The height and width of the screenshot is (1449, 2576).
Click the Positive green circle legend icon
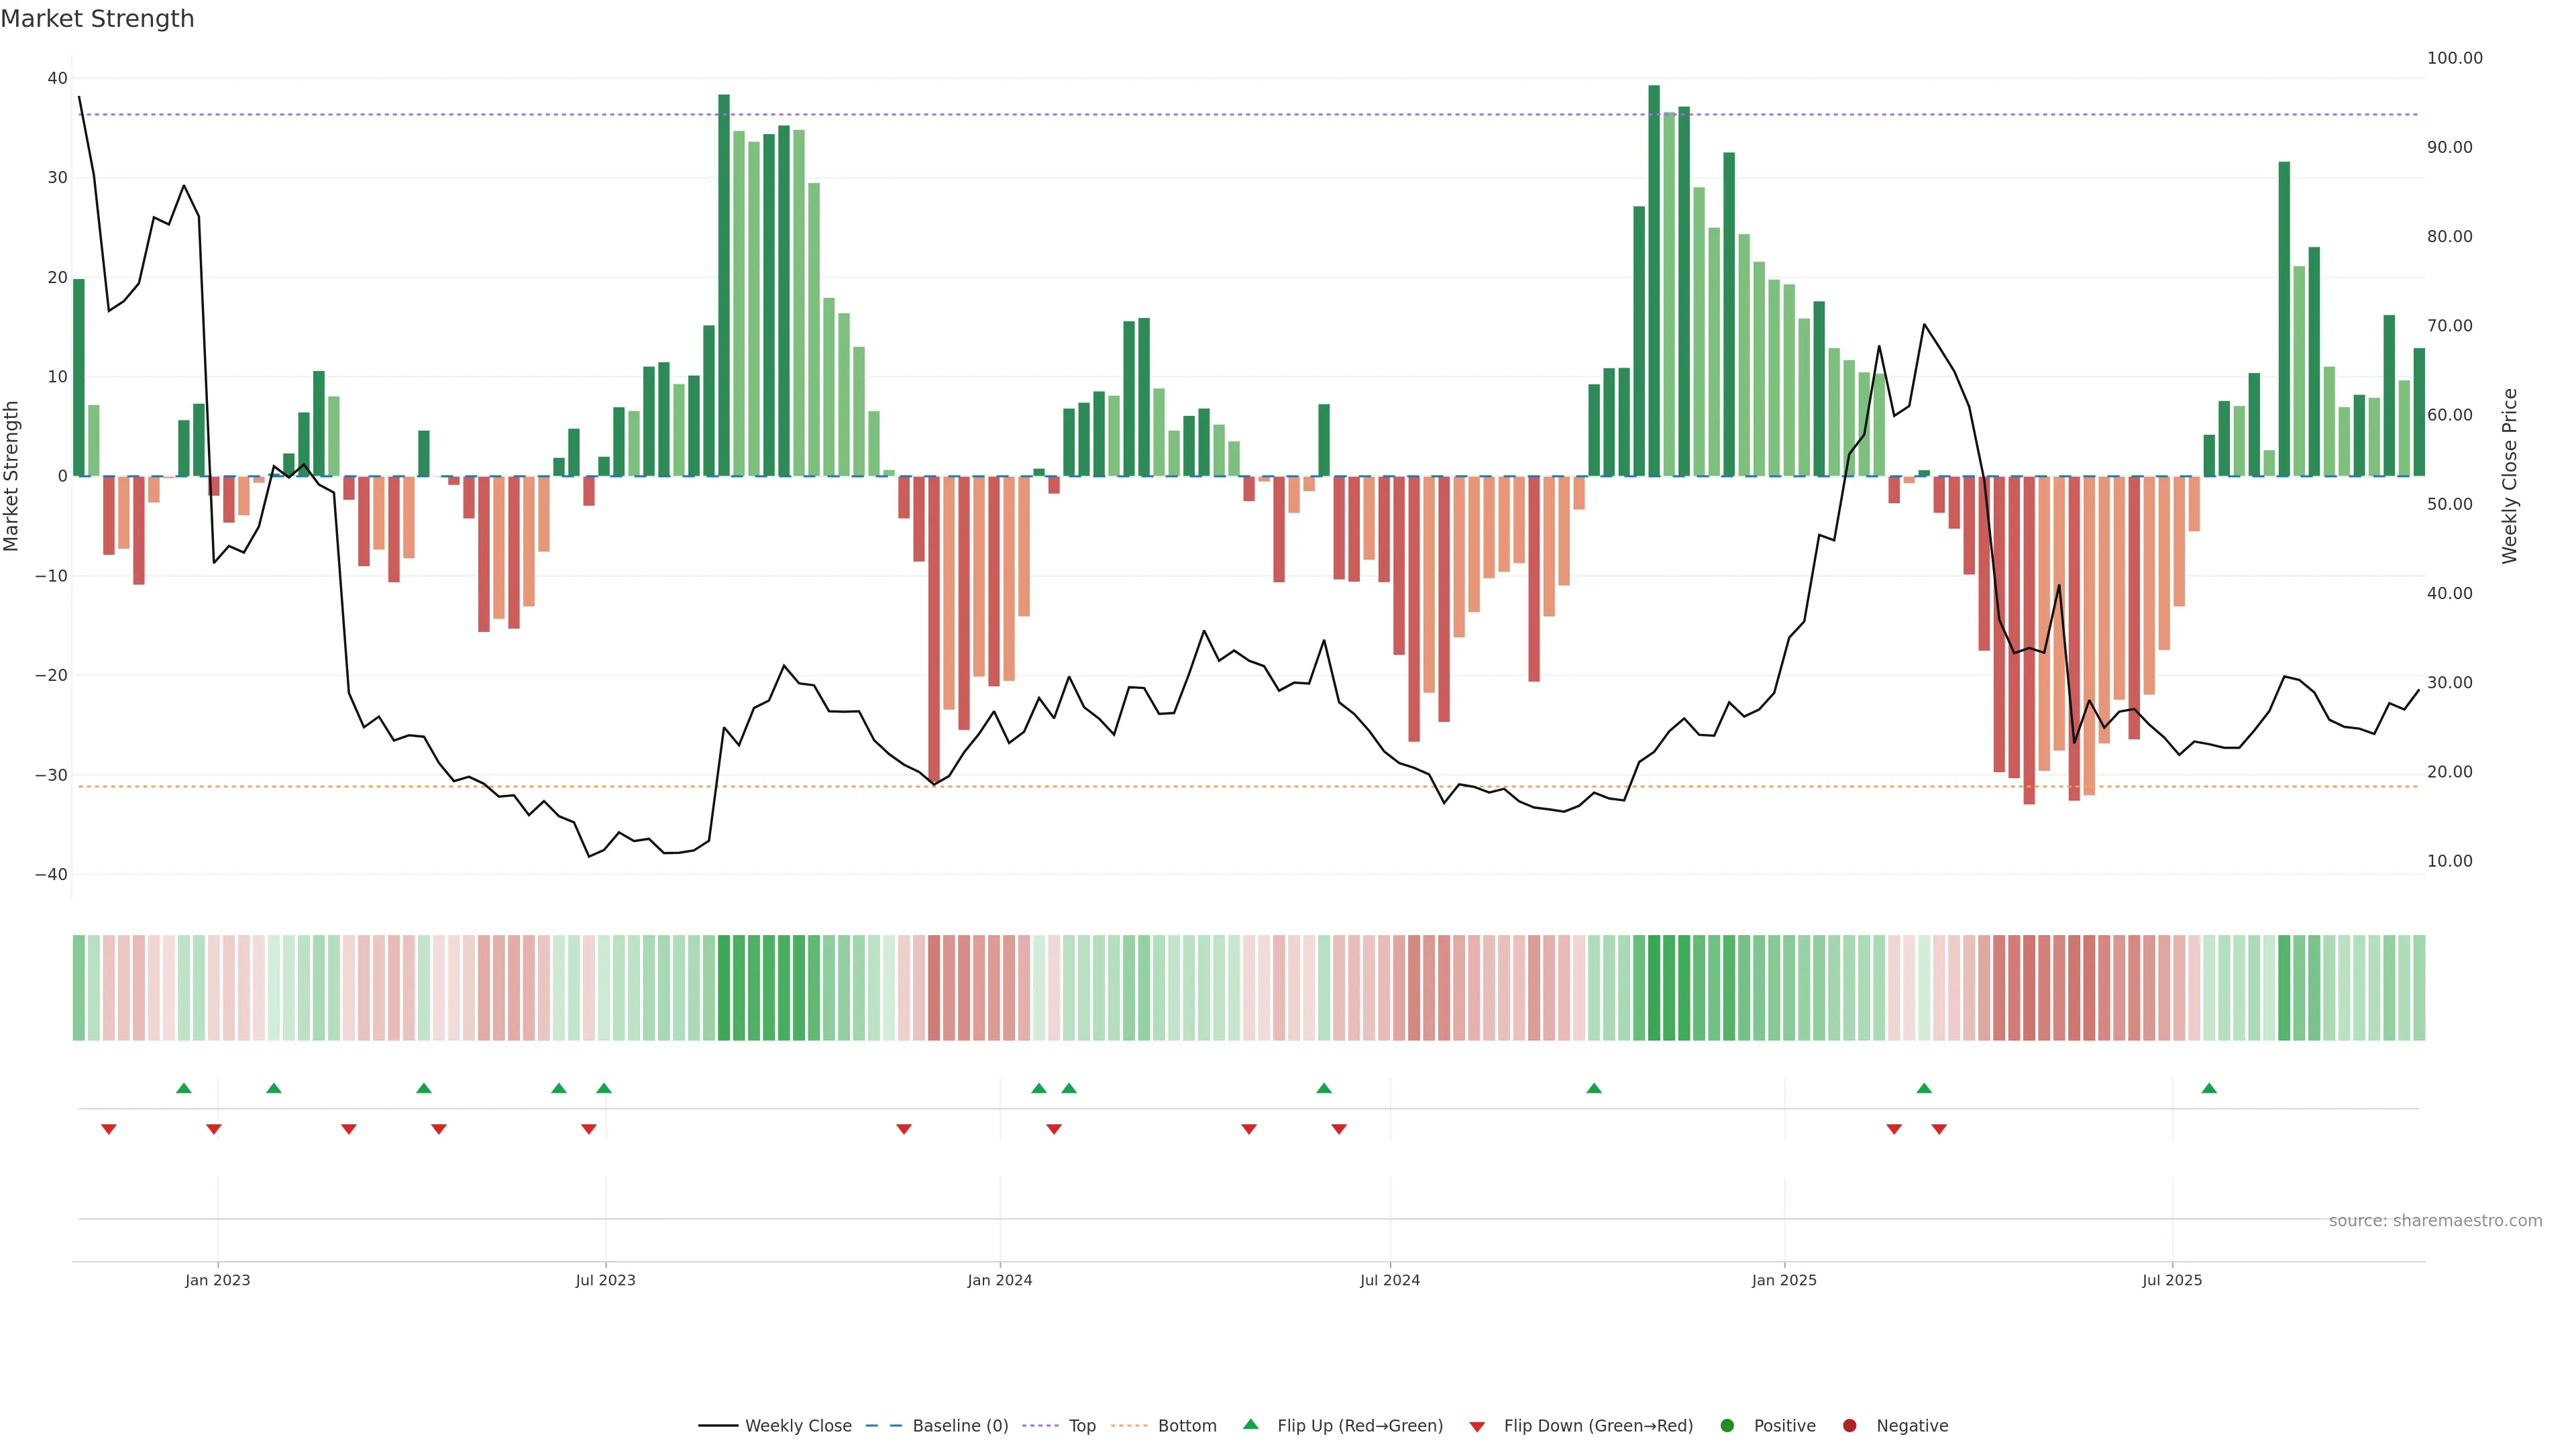pos(1727,1425)
